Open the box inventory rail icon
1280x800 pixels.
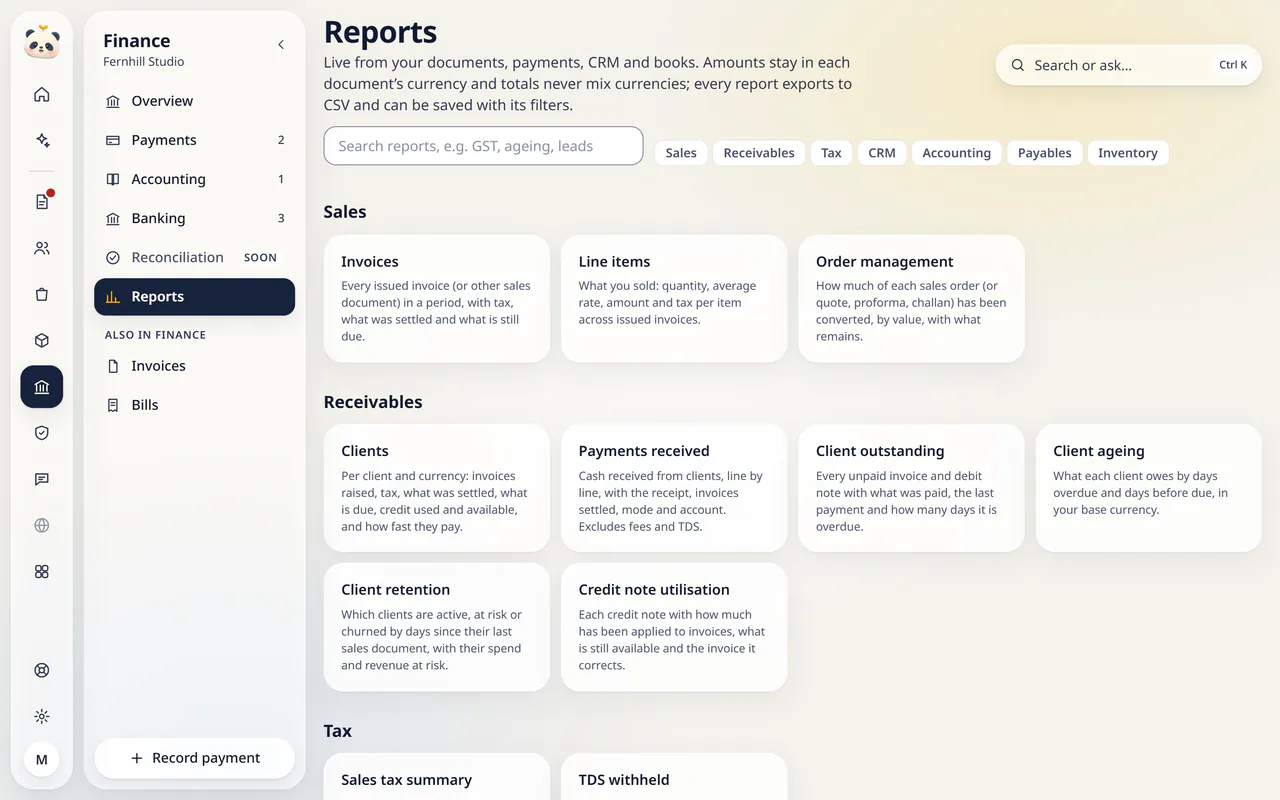point(42,340)
